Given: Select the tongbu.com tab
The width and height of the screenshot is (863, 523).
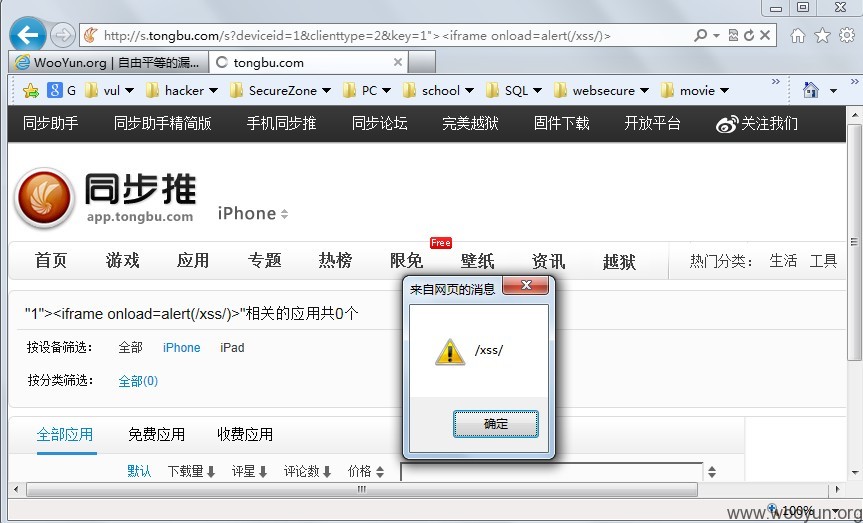Looking at the screenshot, I should 308,62.
